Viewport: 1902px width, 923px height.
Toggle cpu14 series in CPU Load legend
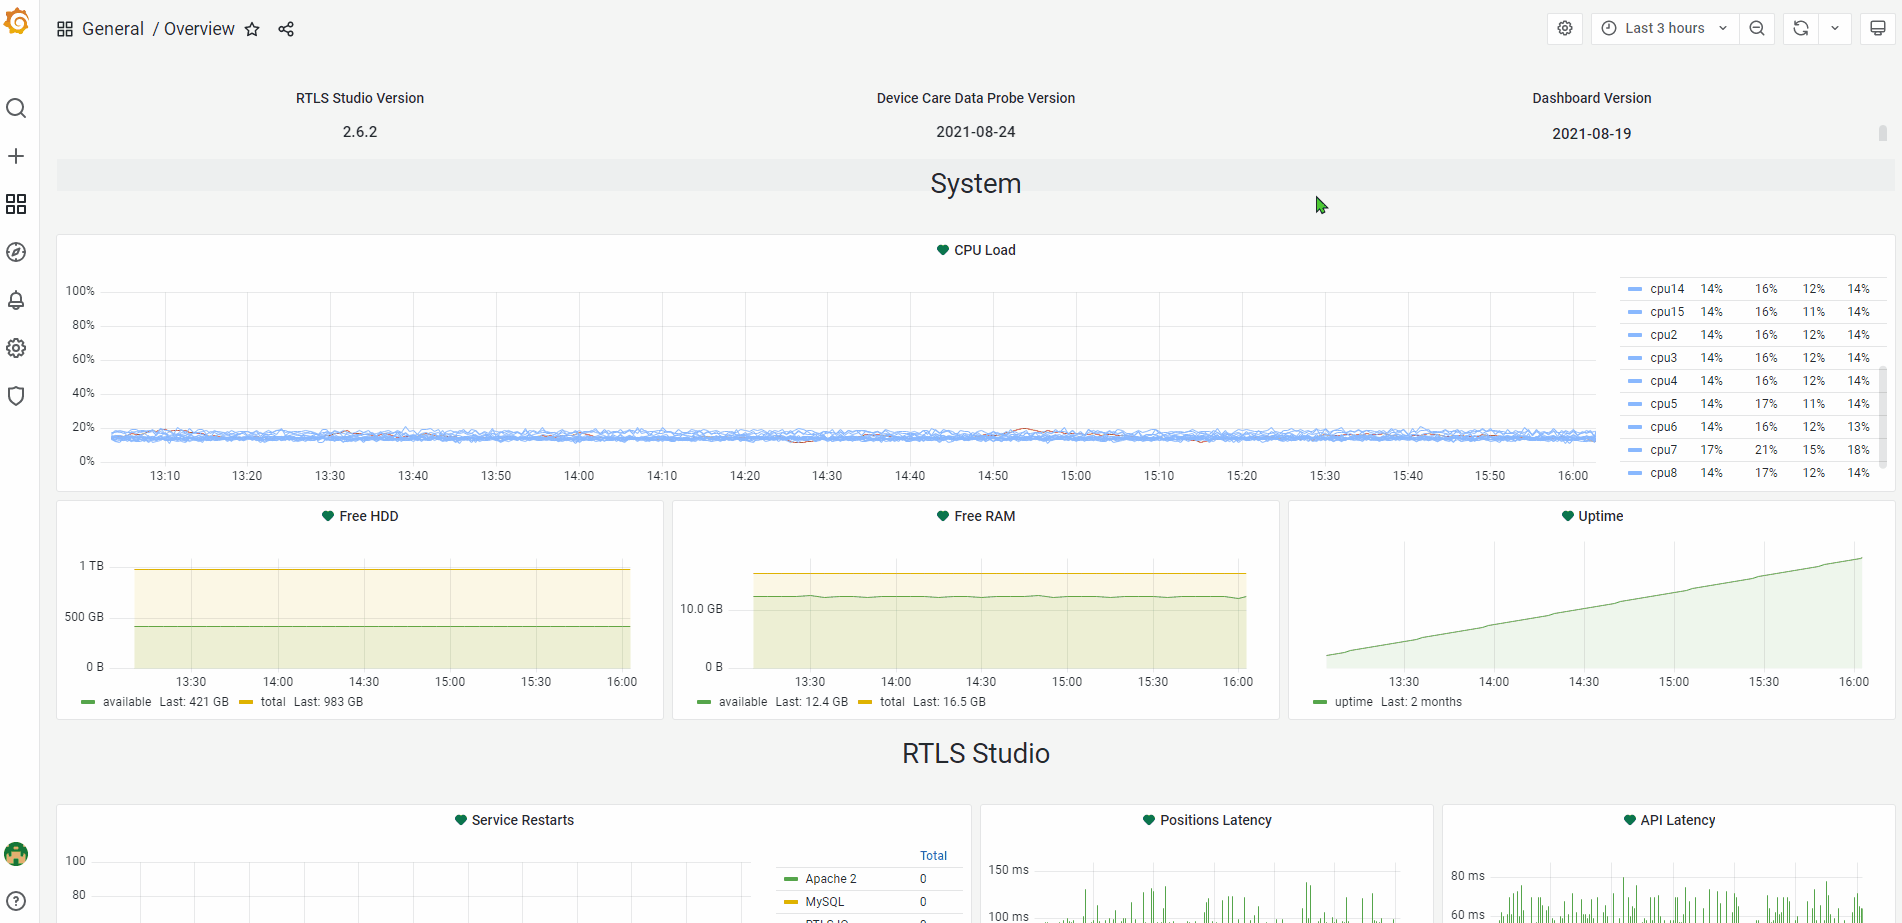[x=1667, y=289]
